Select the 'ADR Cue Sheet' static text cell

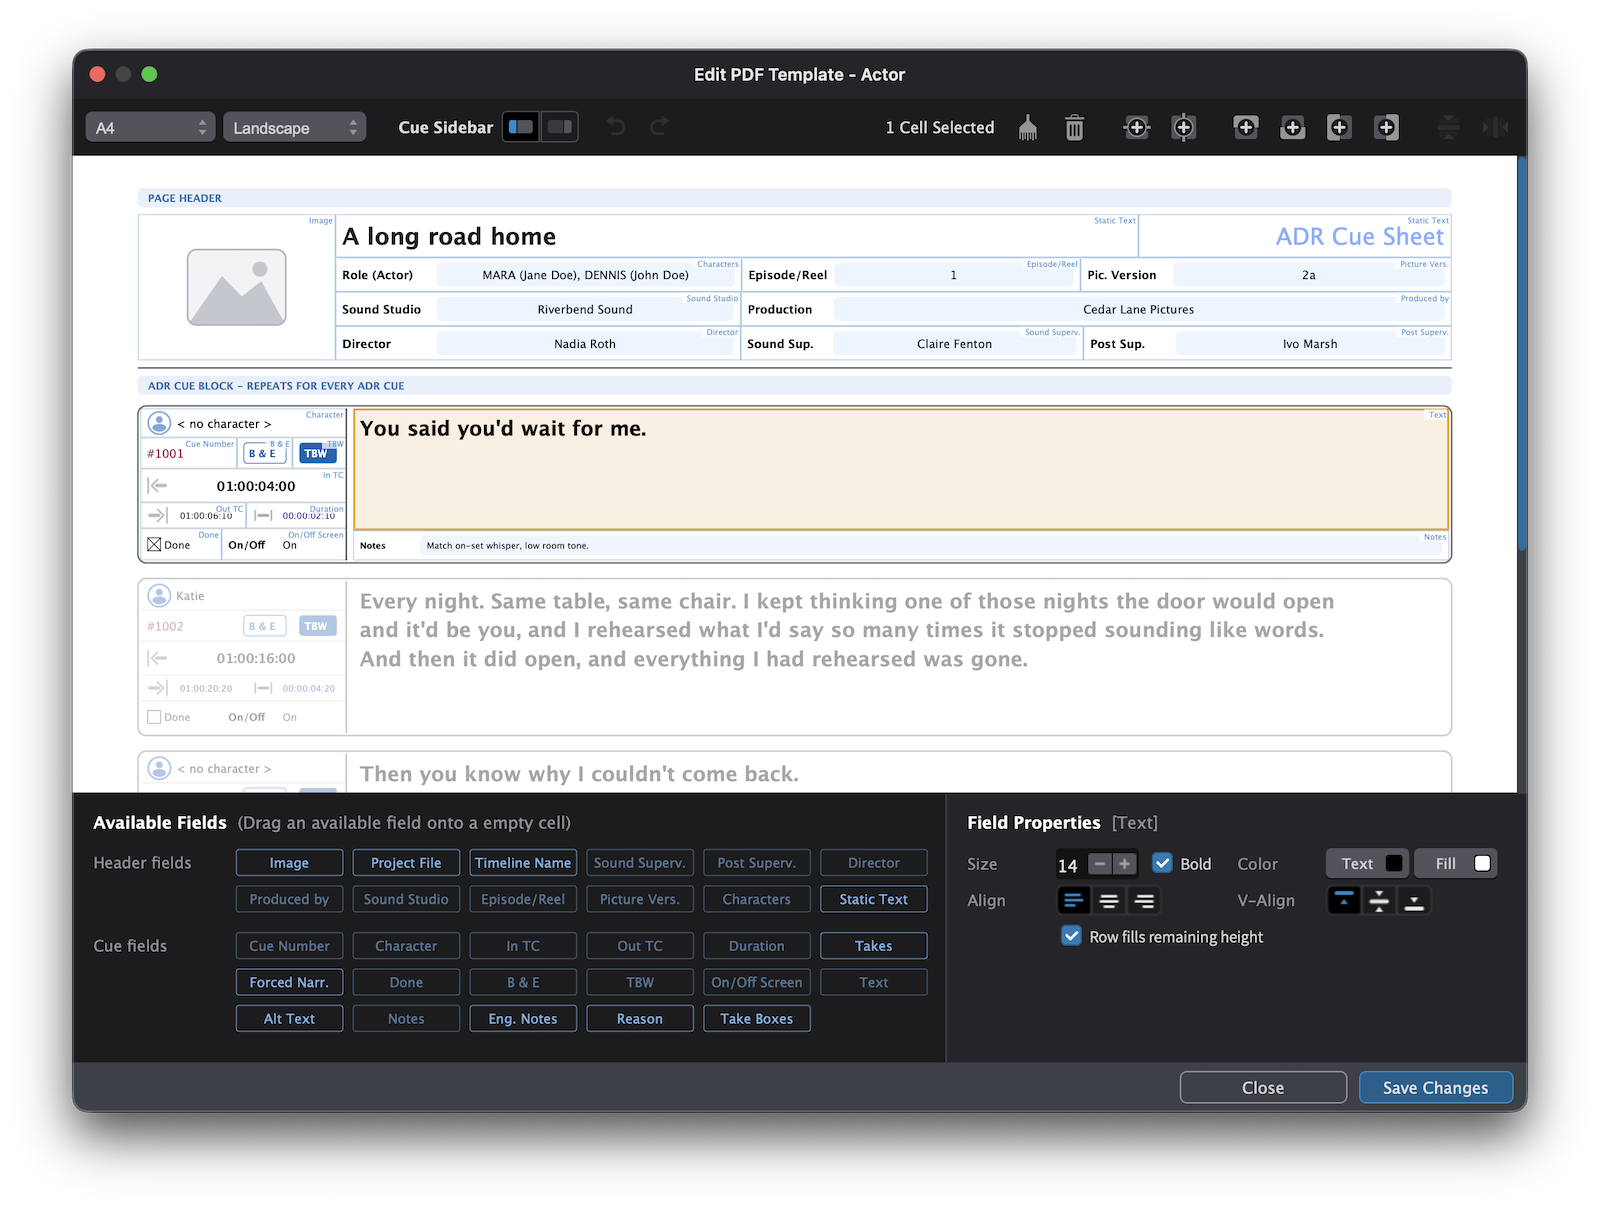click(1294, 236)
